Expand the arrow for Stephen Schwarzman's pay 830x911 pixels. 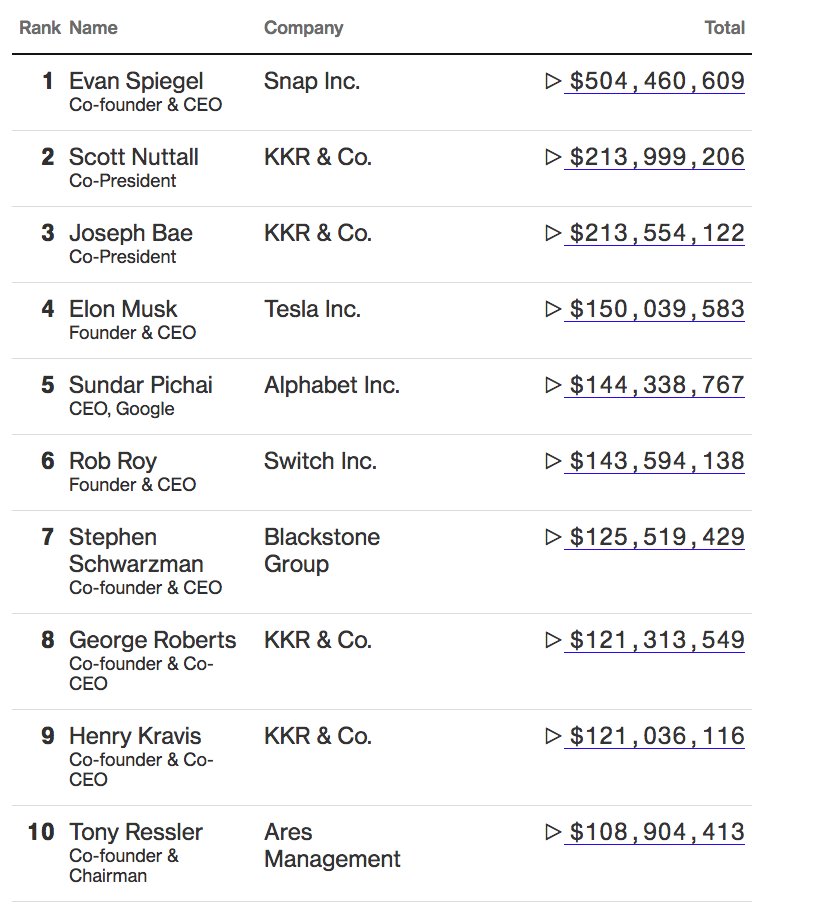point(553,537)
